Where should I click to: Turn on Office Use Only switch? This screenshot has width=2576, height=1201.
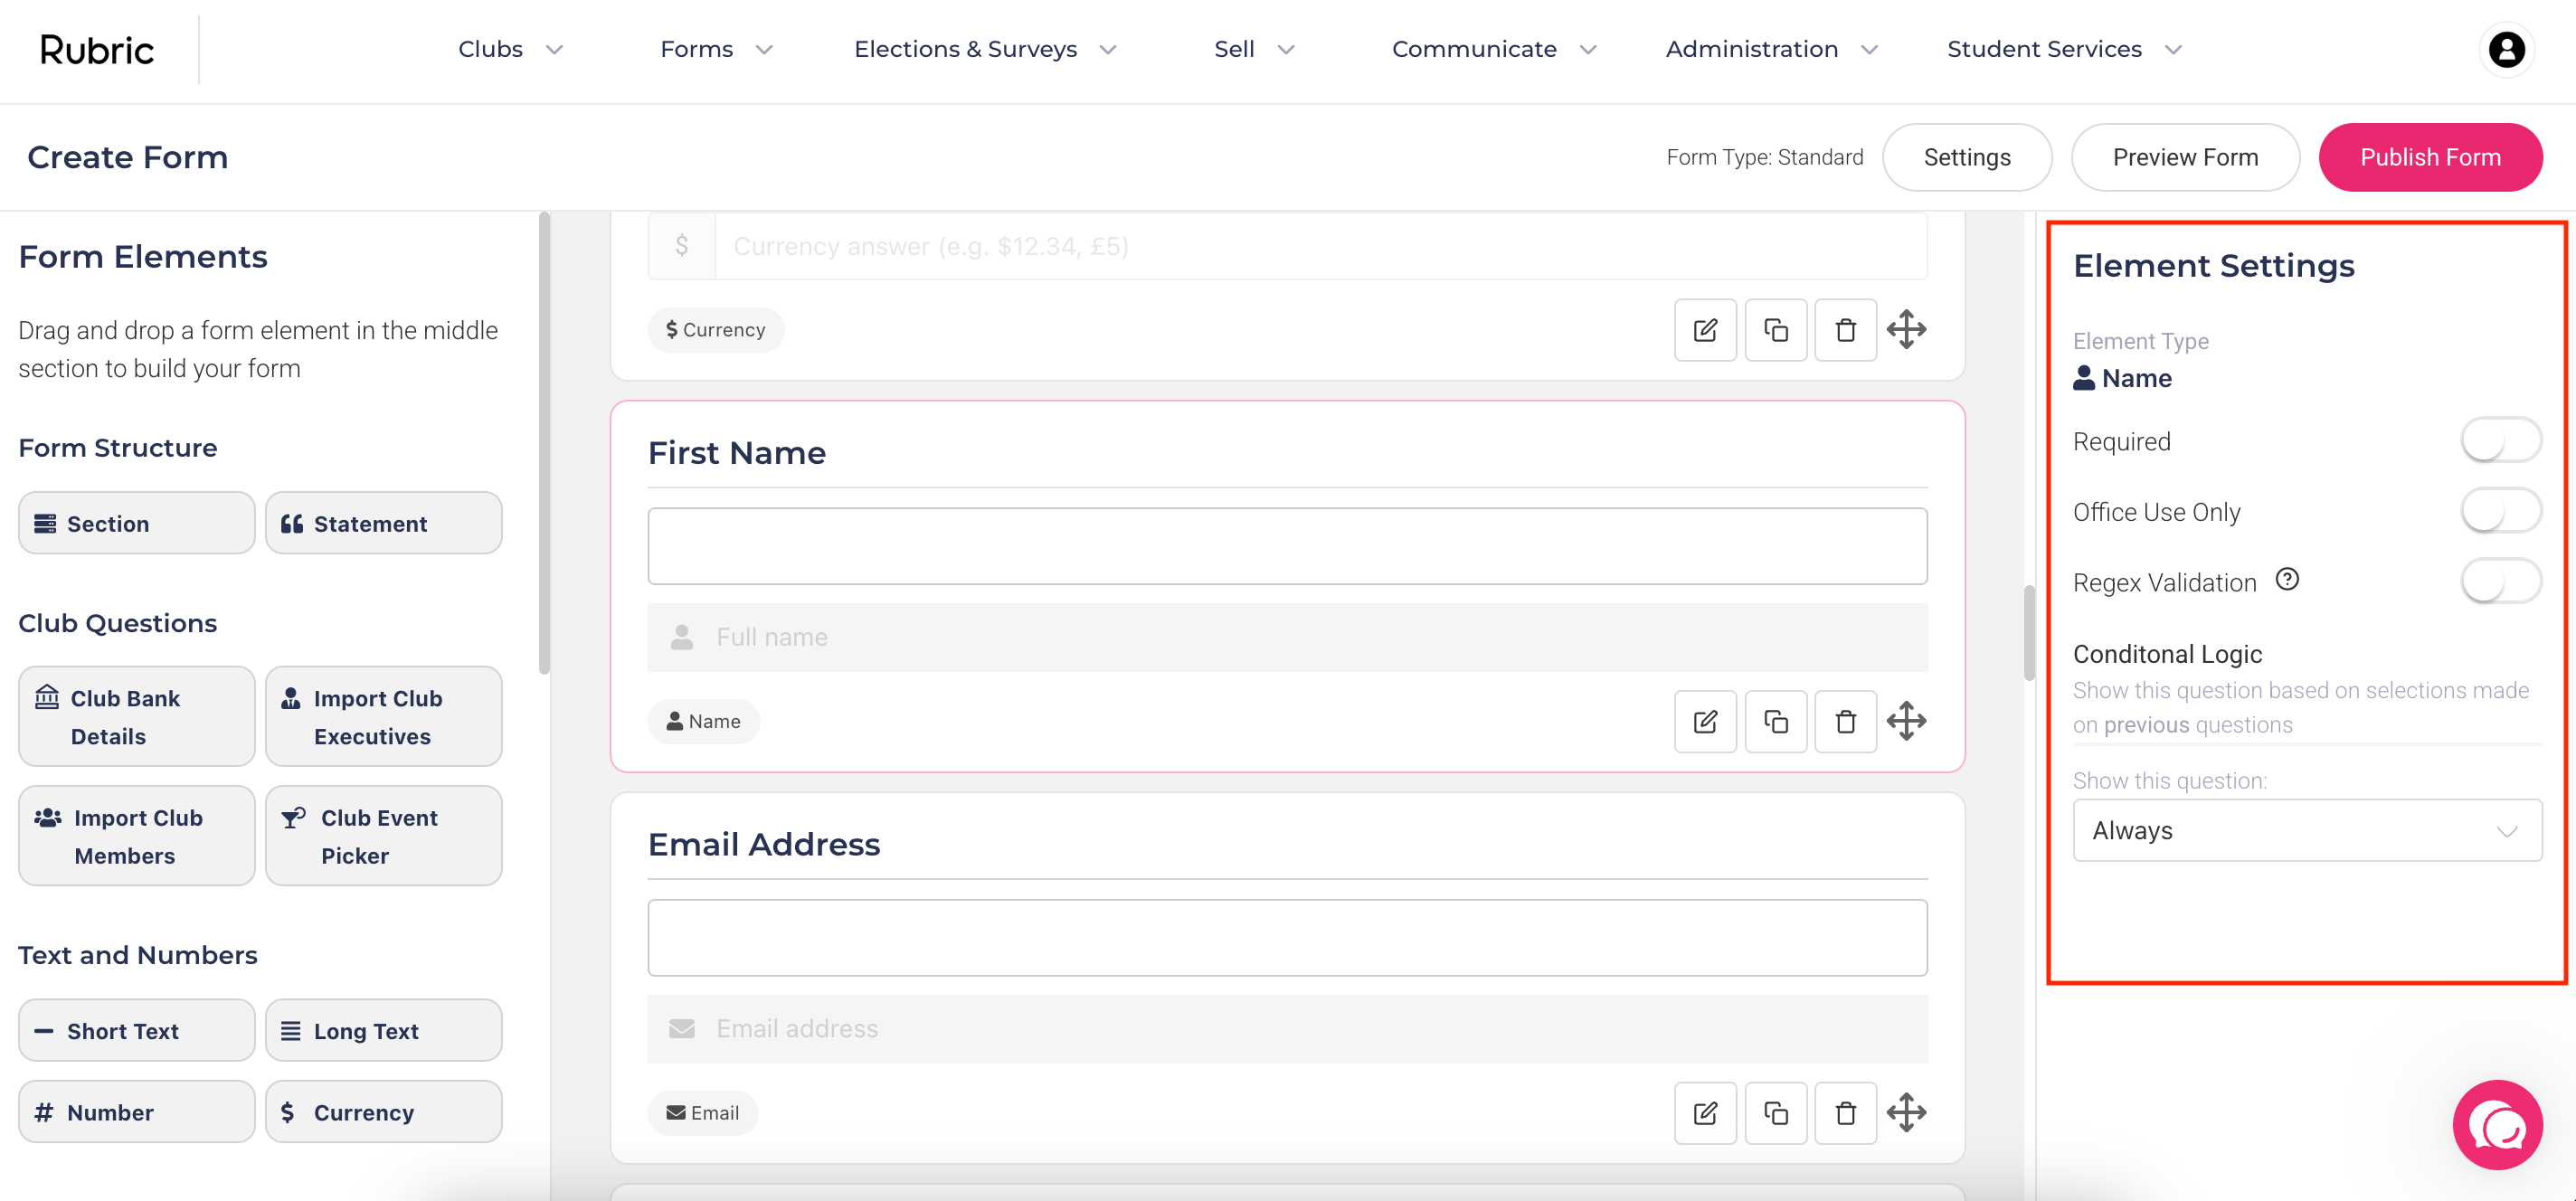[x=2500, y=511]
